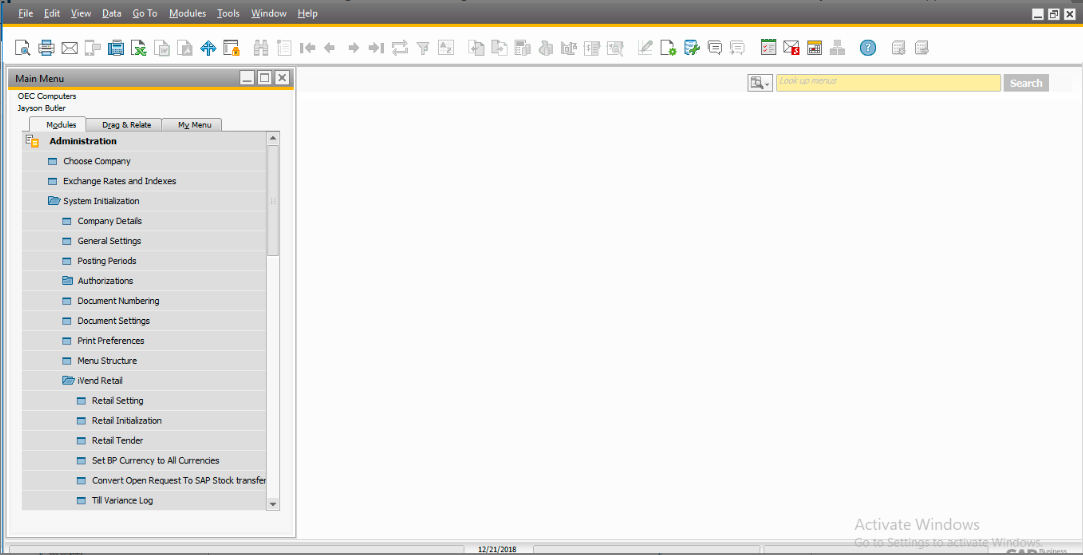Click the Target Document toolbar icon
Image resolution: width=1083 pixels, height=555 pixels.
click(499, 48)
